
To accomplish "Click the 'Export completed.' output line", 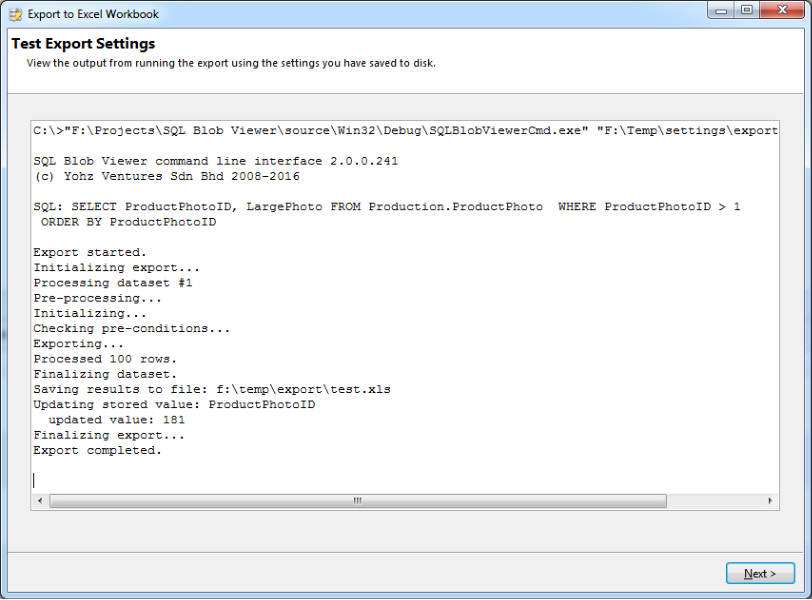I will click(x=97, y=450).
